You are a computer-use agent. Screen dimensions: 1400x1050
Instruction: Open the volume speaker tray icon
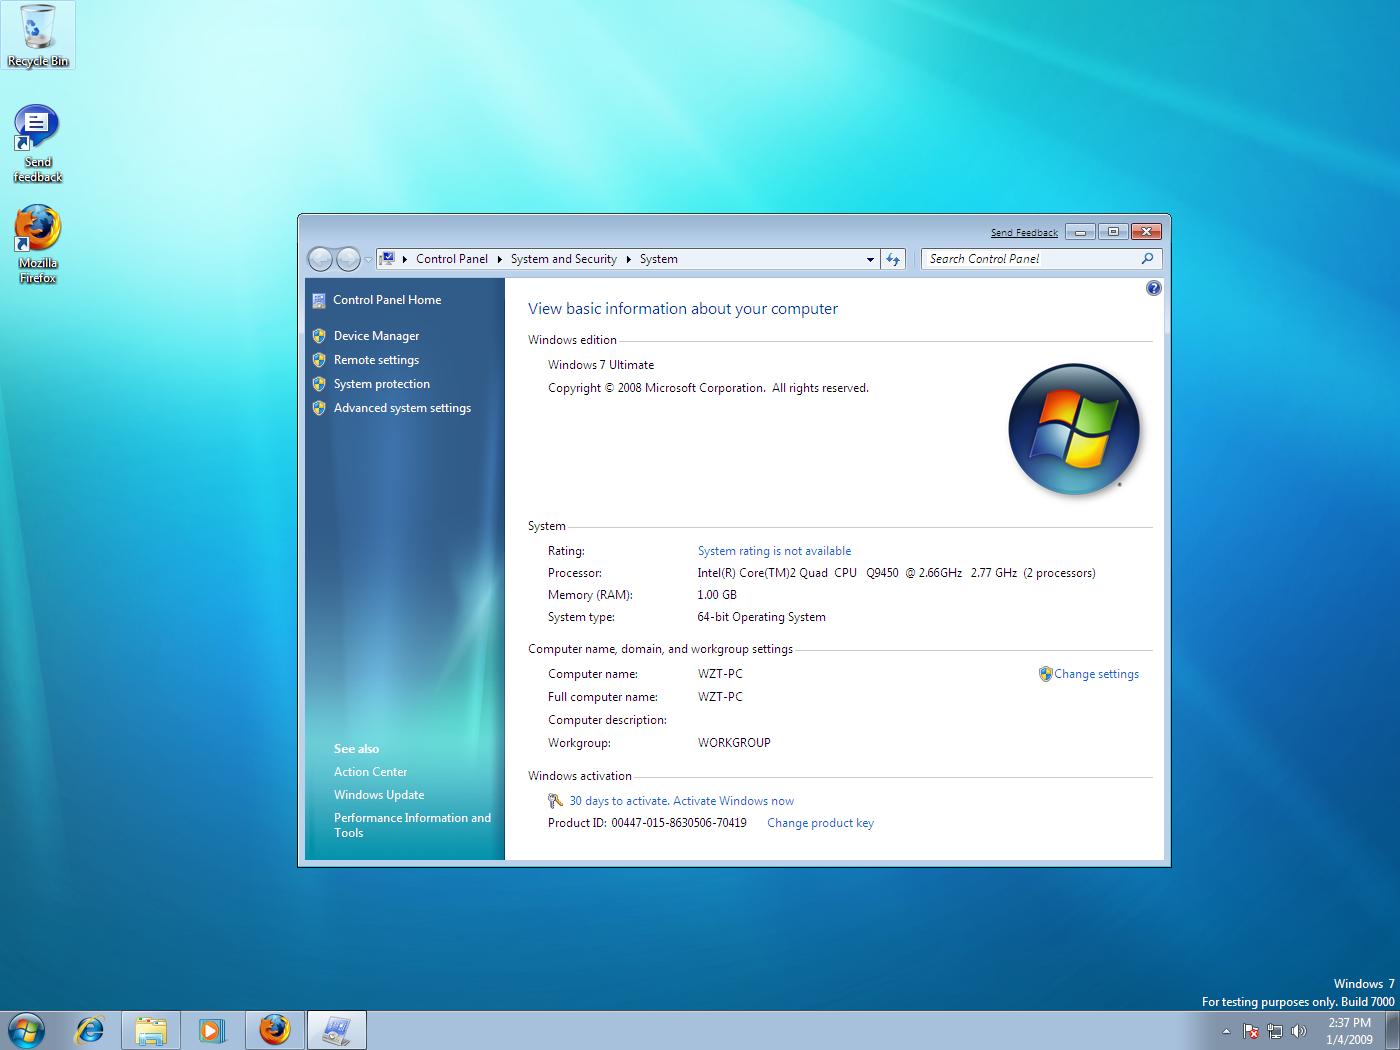[1299, 1031]
